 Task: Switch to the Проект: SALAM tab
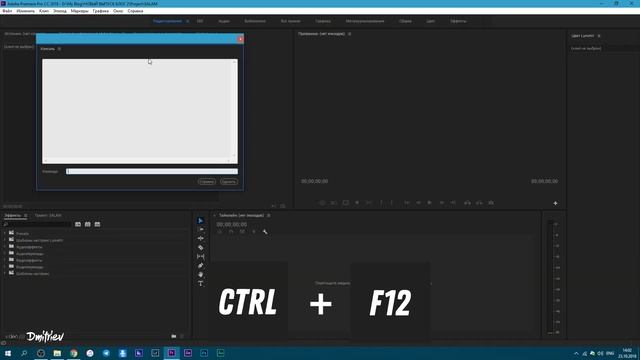[x=48, y=216]
